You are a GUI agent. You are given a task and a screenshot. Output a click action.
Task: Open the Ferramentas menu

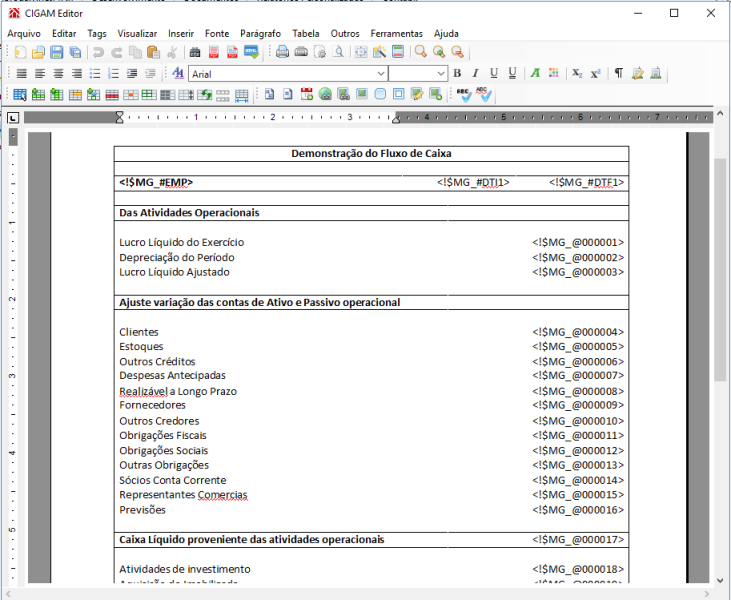pyautogui.click(x=396, y=34)
